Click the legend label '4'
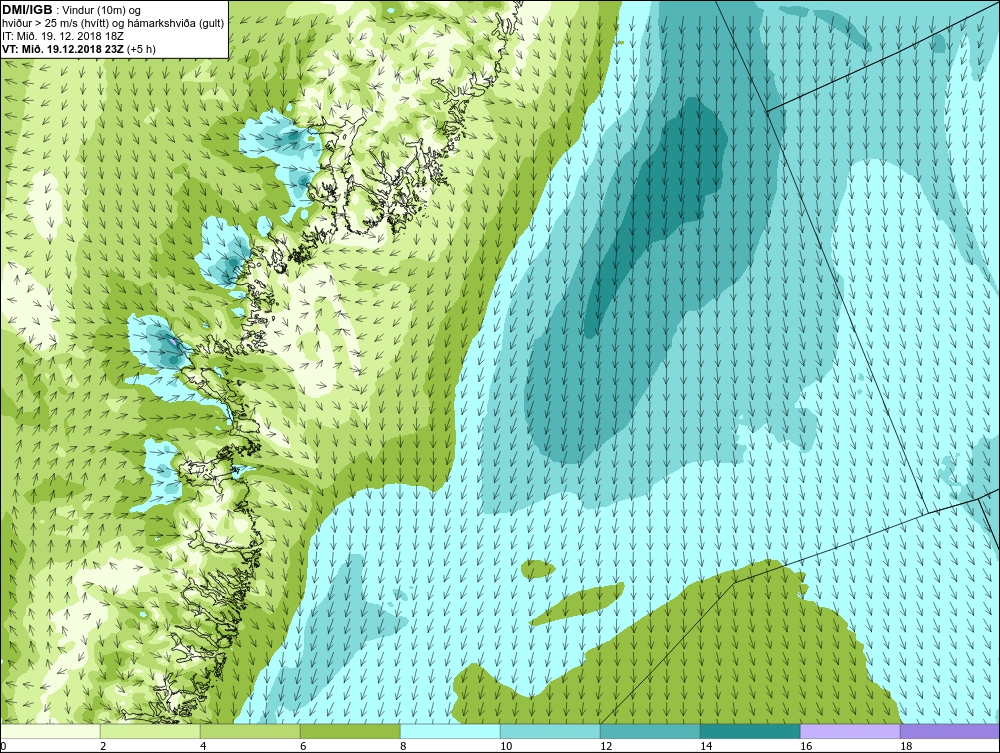The image size is (1000, 753). click(203, 746)
